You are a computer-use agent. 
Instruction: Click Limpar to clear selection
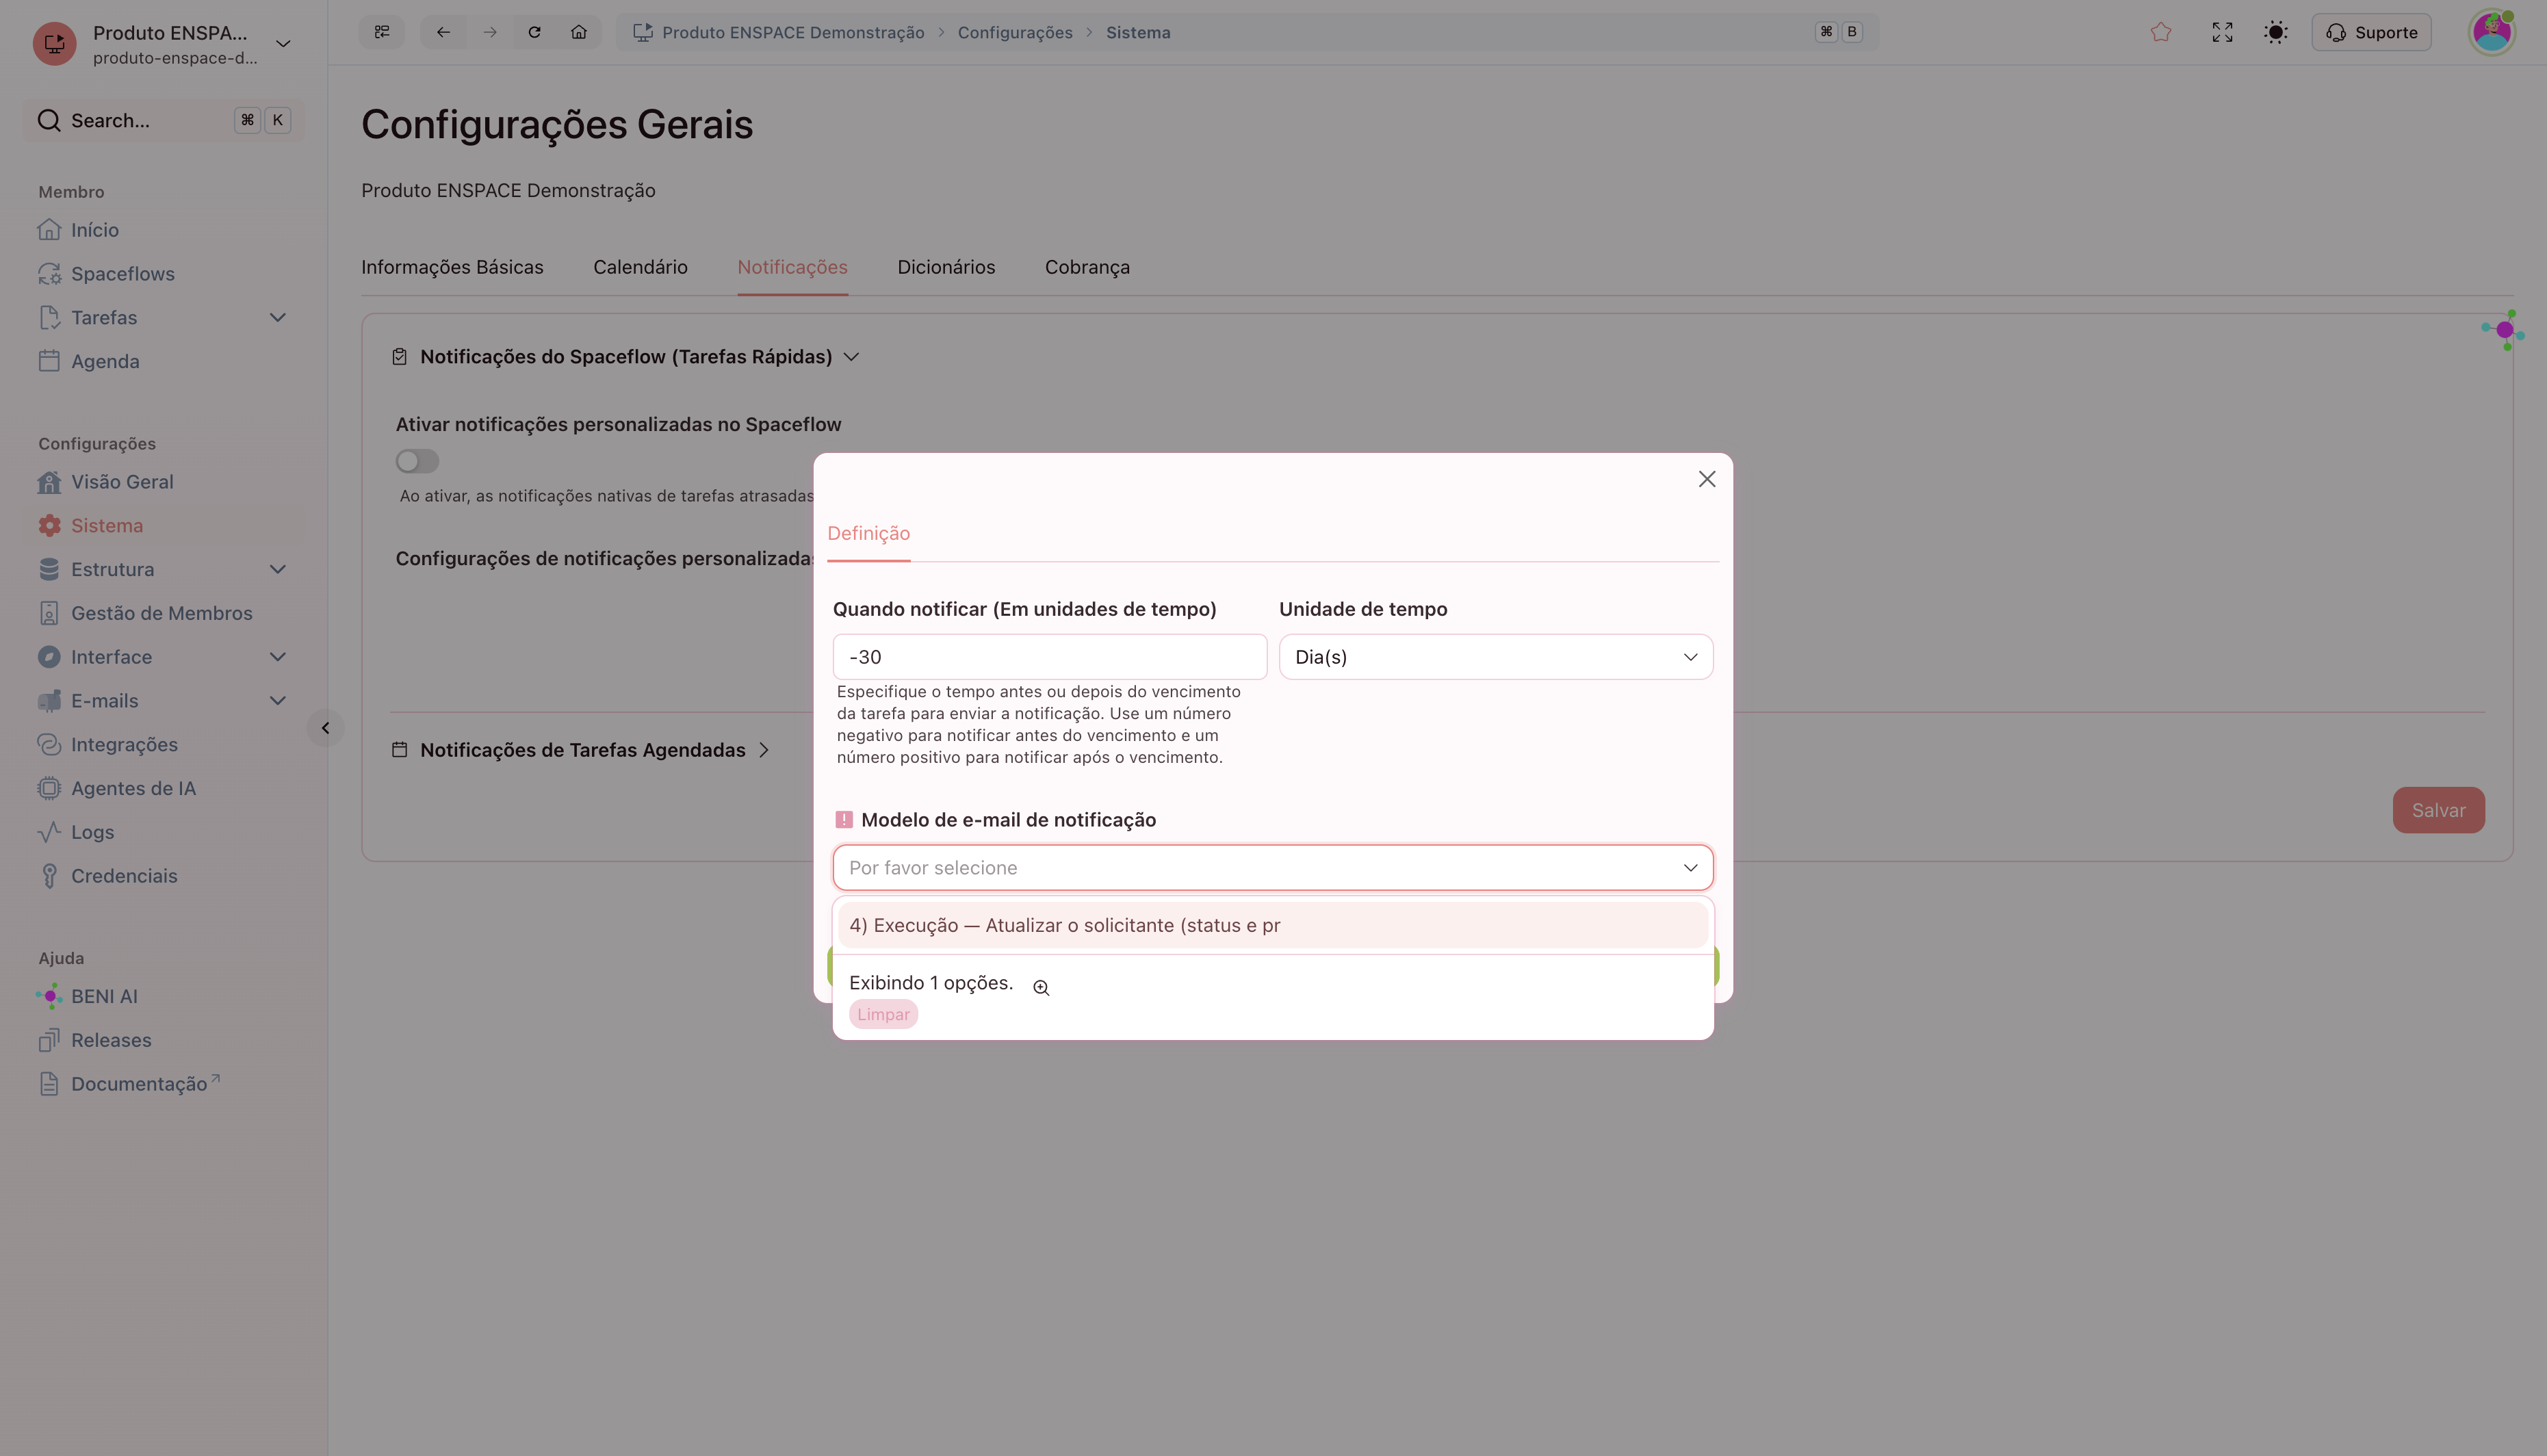[883, 1014]
